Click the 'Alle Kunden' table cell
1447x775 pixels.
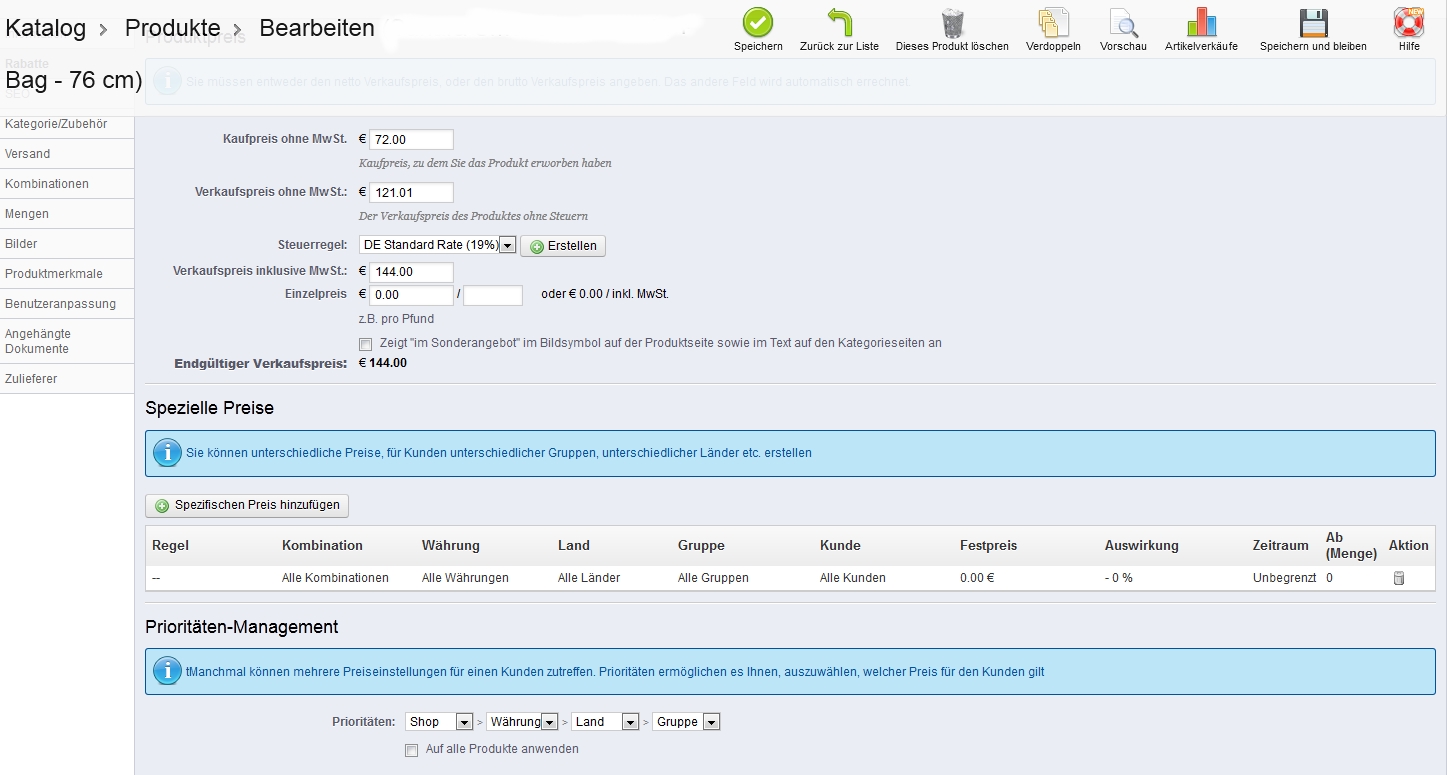(853, 578)
